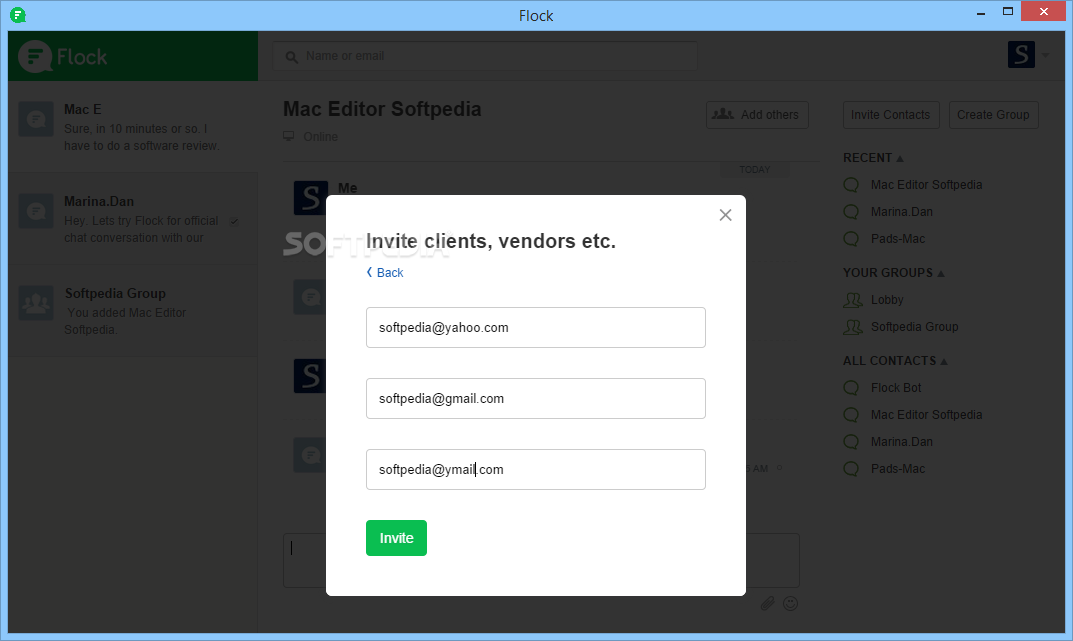Collapse the ALL CONTACTS section
The height and width of the screenshot is (641, 1073).
pyautogui.click(x=895, y=361)
